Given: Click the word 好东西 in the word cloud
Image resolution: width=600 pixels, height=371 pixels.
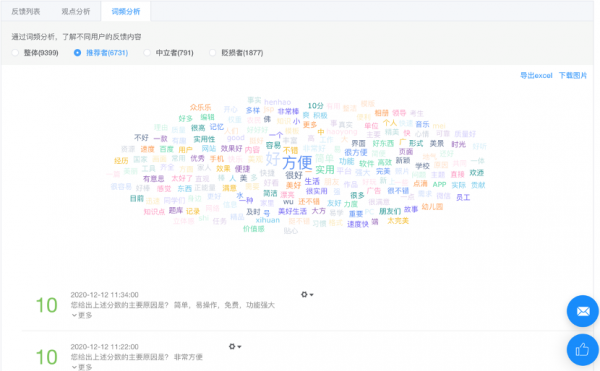Looking at the screenshot, I should pos(383,143).
